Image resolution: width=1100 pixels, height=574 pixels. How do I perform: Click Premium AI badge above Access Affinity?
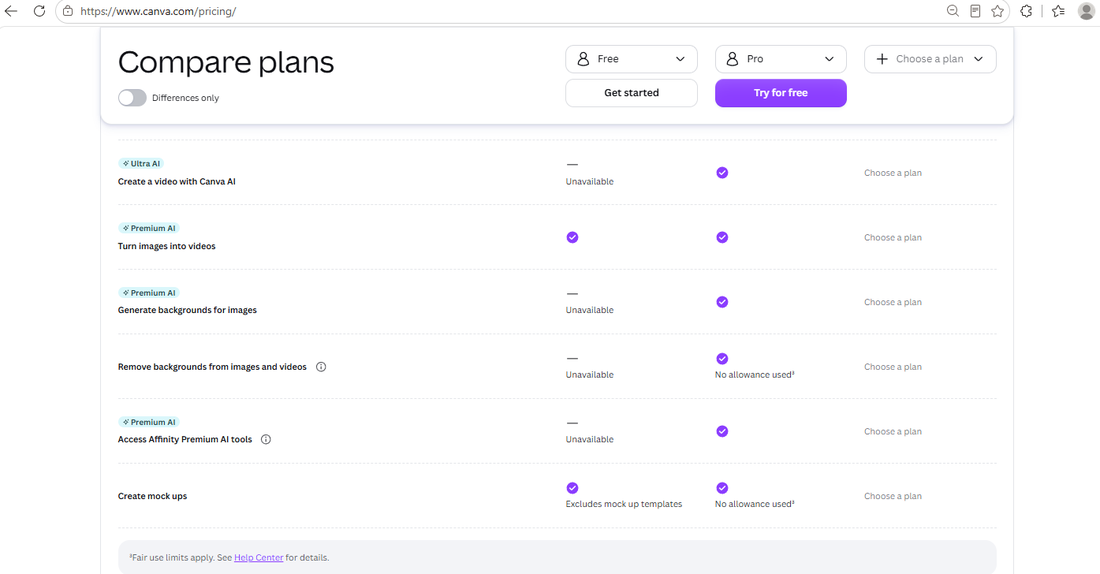click(x=149, y=422)
